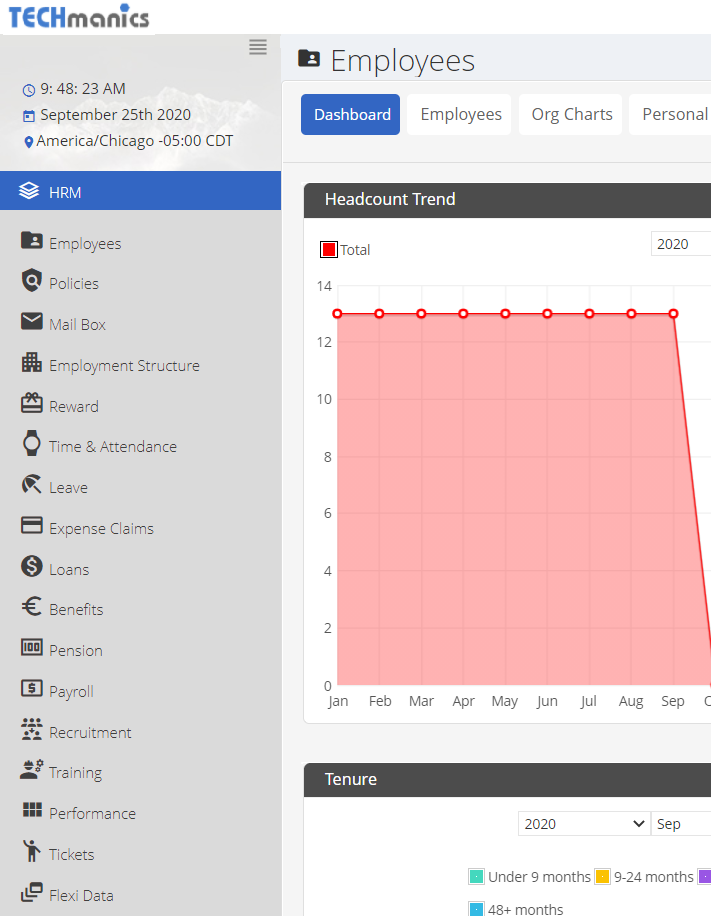
Task: Click the Loans dollar icon
Action: pos(32,566)
